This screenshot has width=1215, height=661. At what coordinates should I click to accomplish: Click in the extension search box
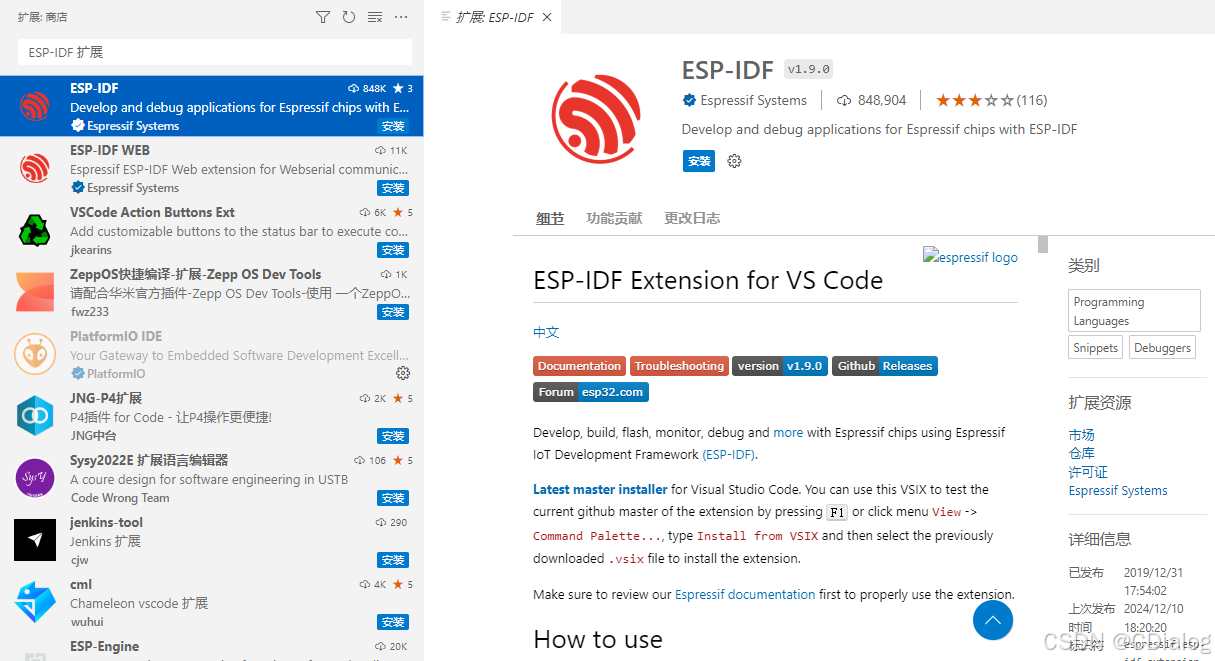click(215, 52)
